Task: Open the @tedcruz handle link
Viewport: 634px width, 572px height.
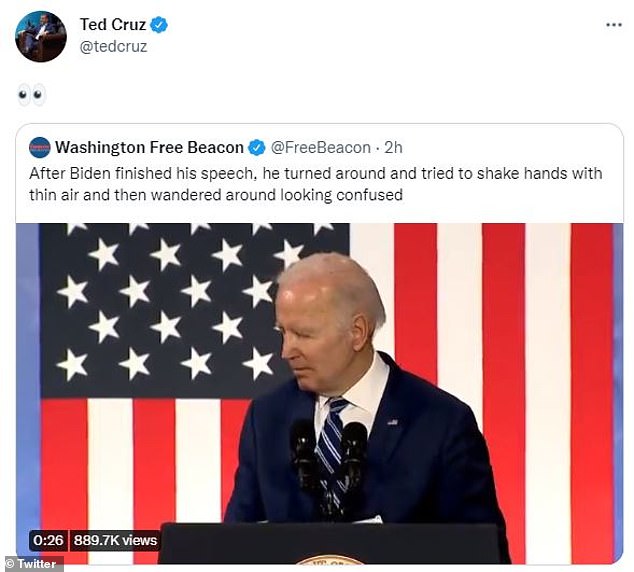Action: click(x=113, y=47)
